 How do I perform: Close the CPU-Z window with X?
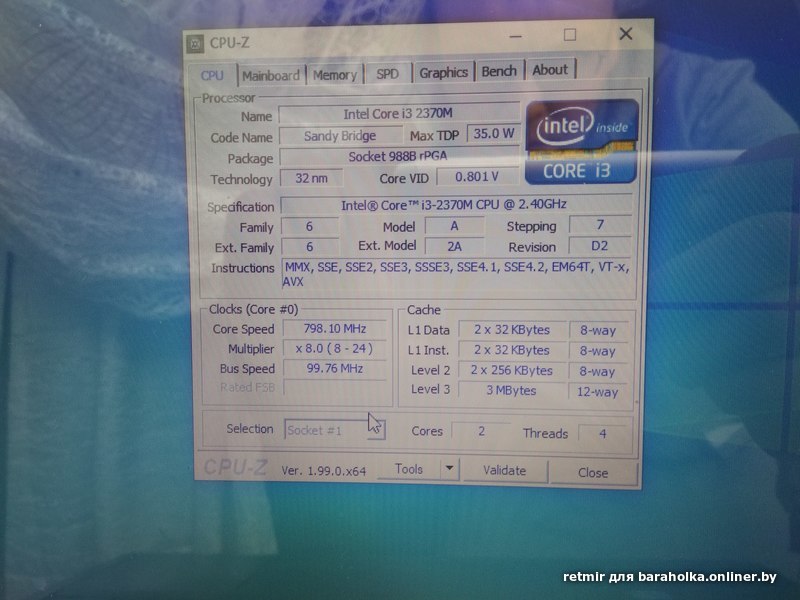[626, 34]
